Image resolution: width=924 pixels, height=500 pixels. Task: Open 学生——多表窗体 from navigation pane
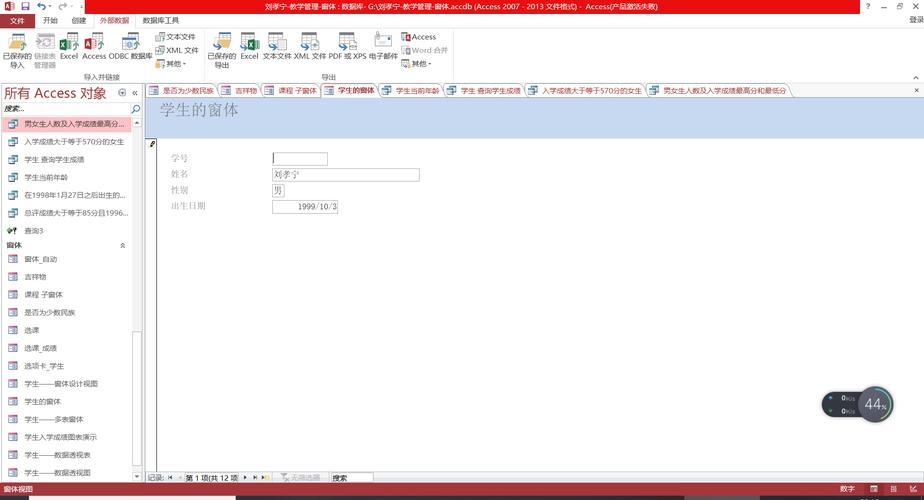54,419
